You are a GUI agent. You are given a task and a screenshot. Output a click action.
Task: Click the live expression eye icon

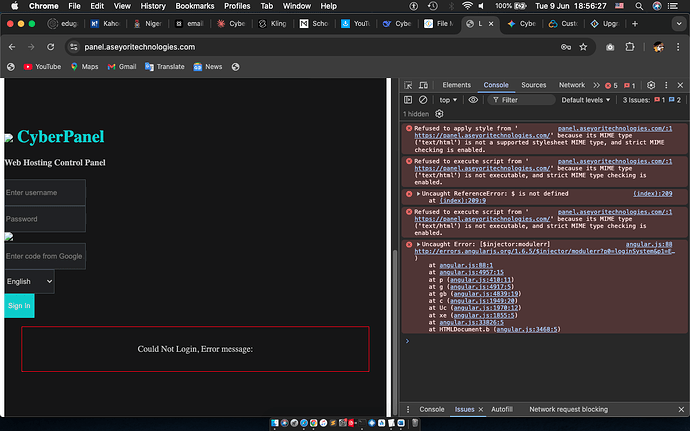(473, 100)
